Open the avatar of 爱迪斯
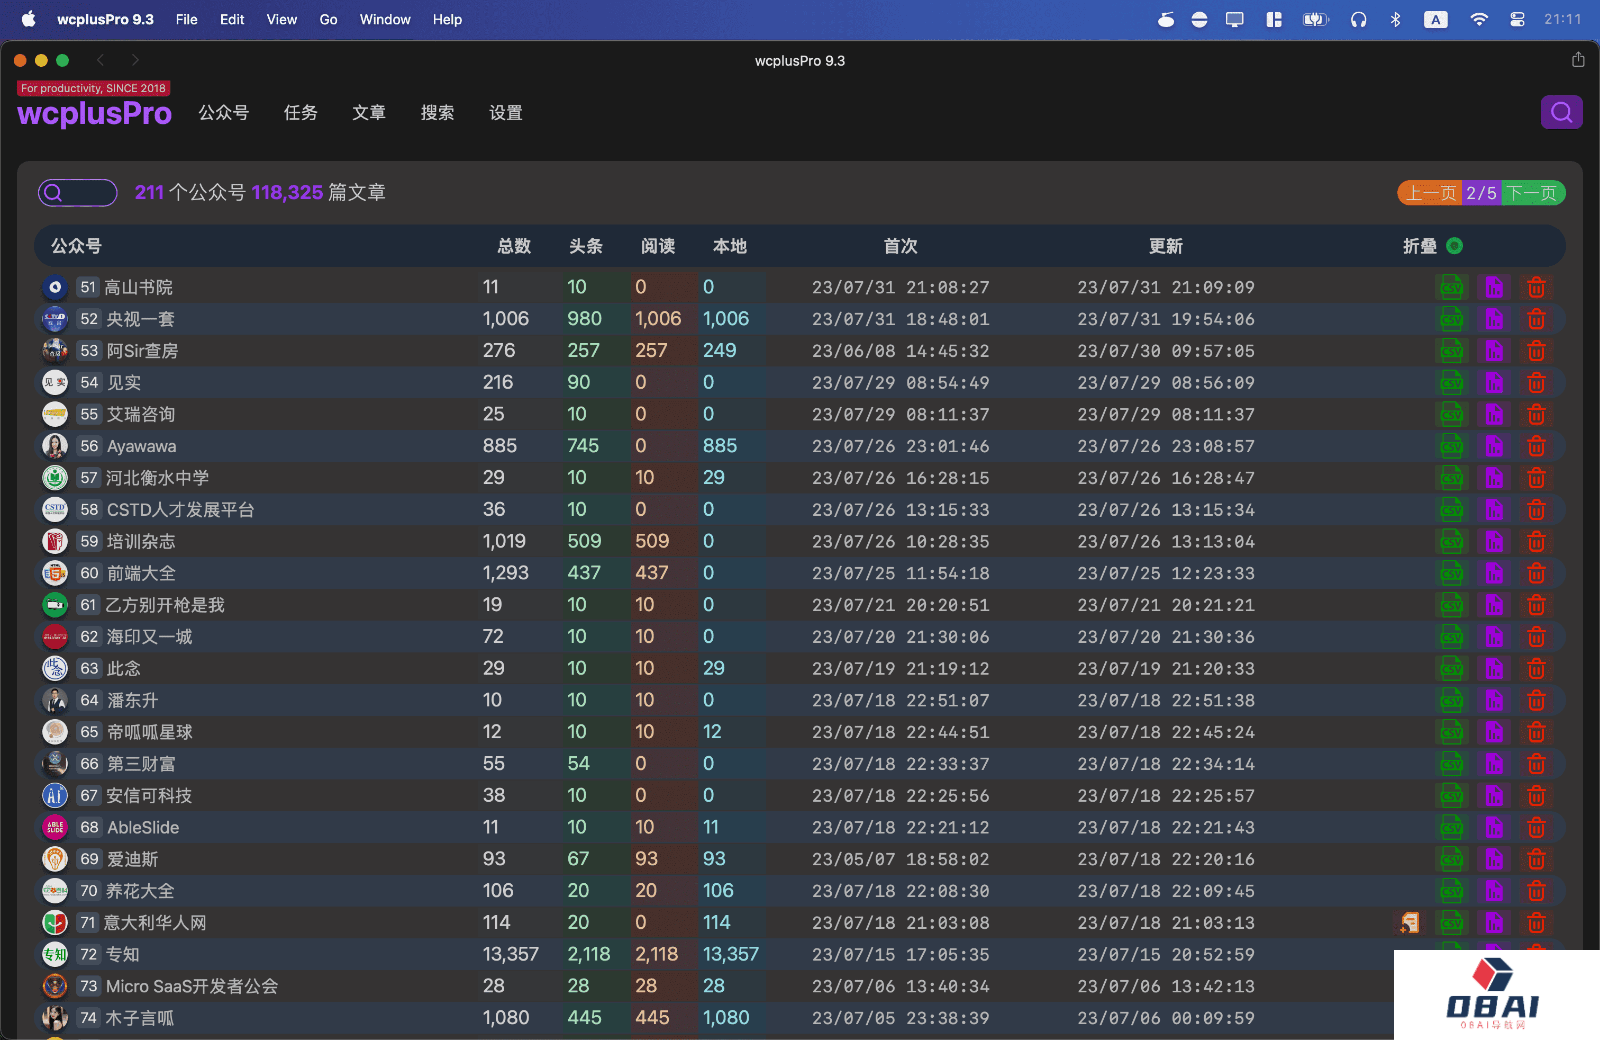This screenshot has height=1040, width=1600. pos(55,859)
